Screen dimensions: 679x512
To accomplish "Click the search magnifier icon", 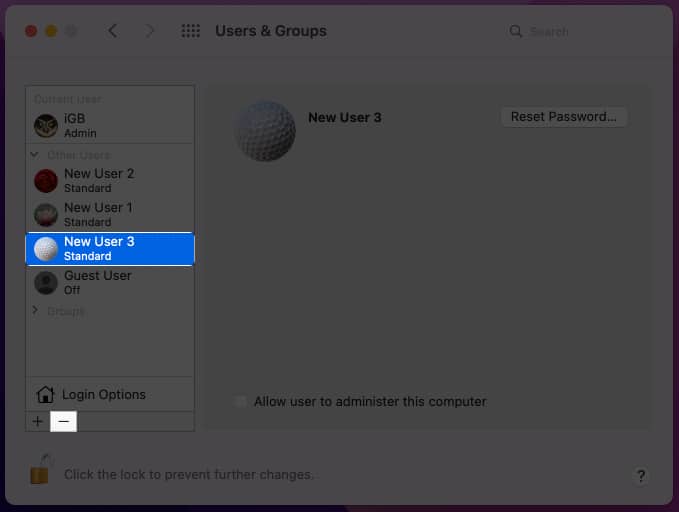I will (x=515, y=31).
